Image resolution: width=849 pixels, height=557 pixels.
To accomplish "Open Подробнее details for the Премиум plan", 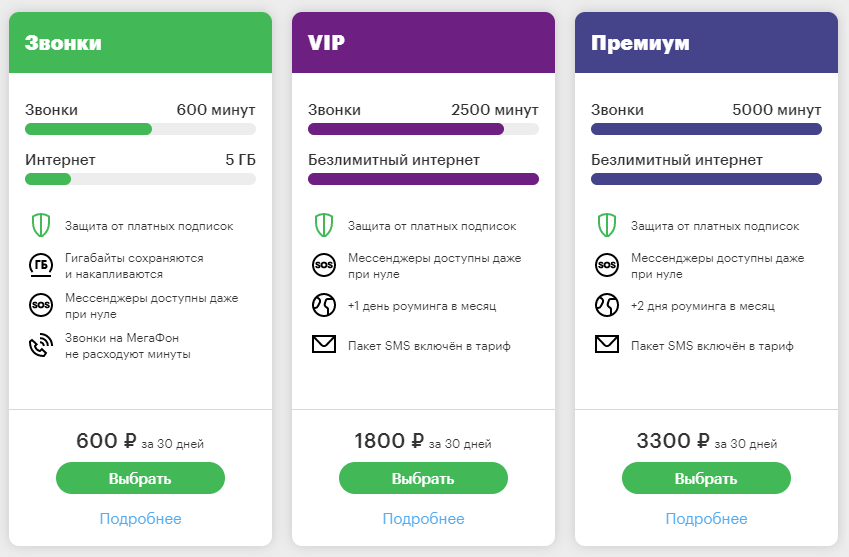I will point(706,519).
